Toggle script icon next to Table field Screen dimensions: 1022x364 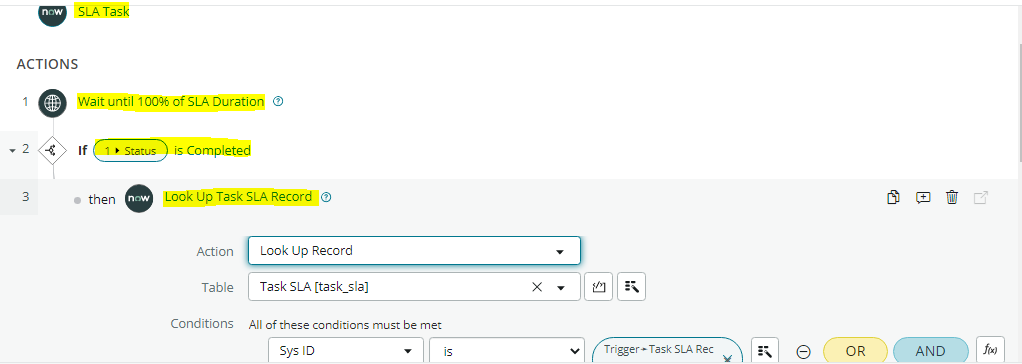point(598,286)
